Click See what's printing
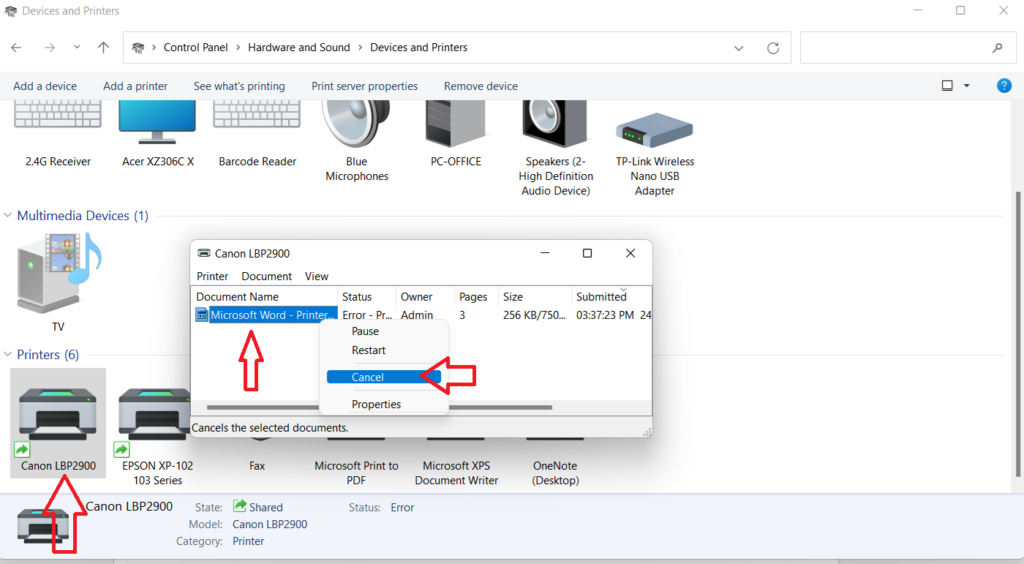Viewport: 1024px width, 564px height. [239, 86]
